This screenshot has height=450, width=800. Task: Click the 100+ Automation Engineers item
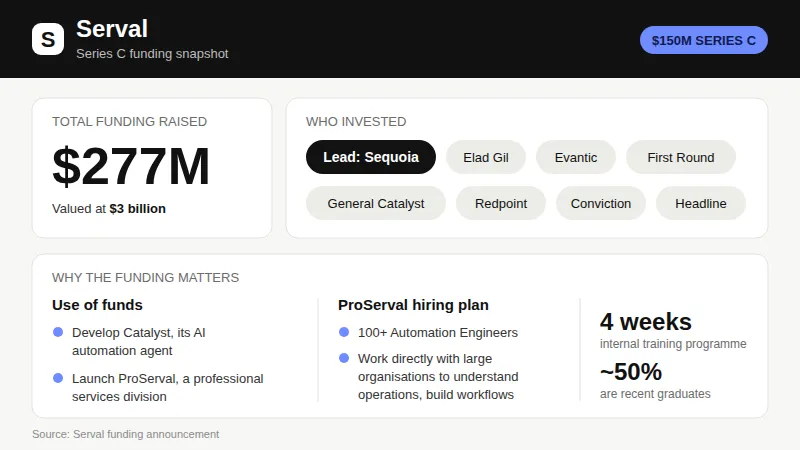click(x=438, y=333)
